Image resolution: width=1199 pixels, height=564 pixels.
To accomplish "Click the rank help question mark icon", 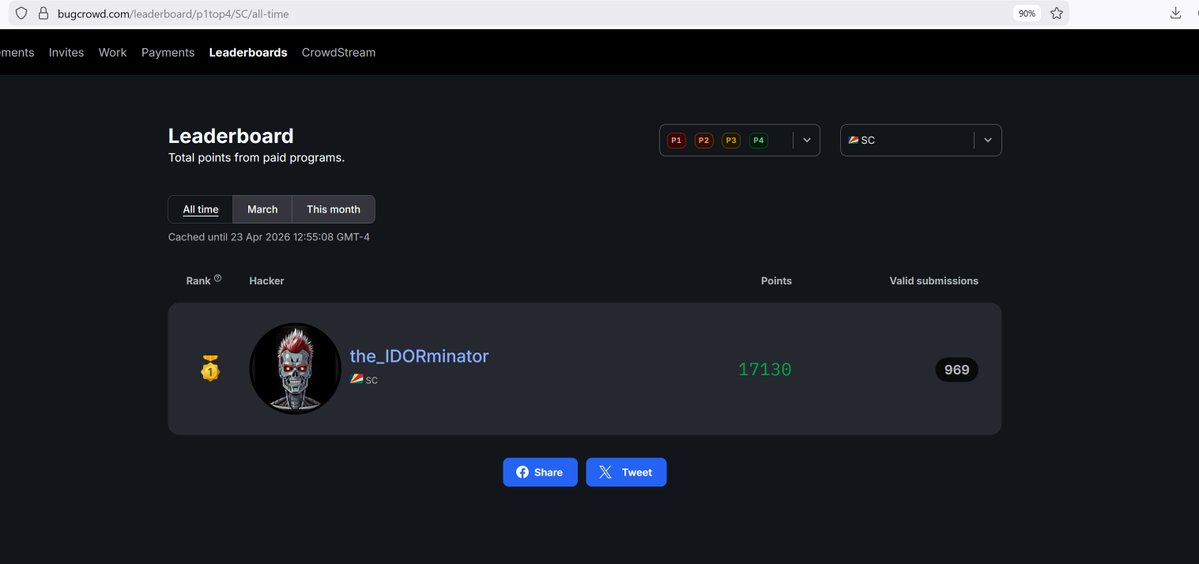I will pos(218,278).
